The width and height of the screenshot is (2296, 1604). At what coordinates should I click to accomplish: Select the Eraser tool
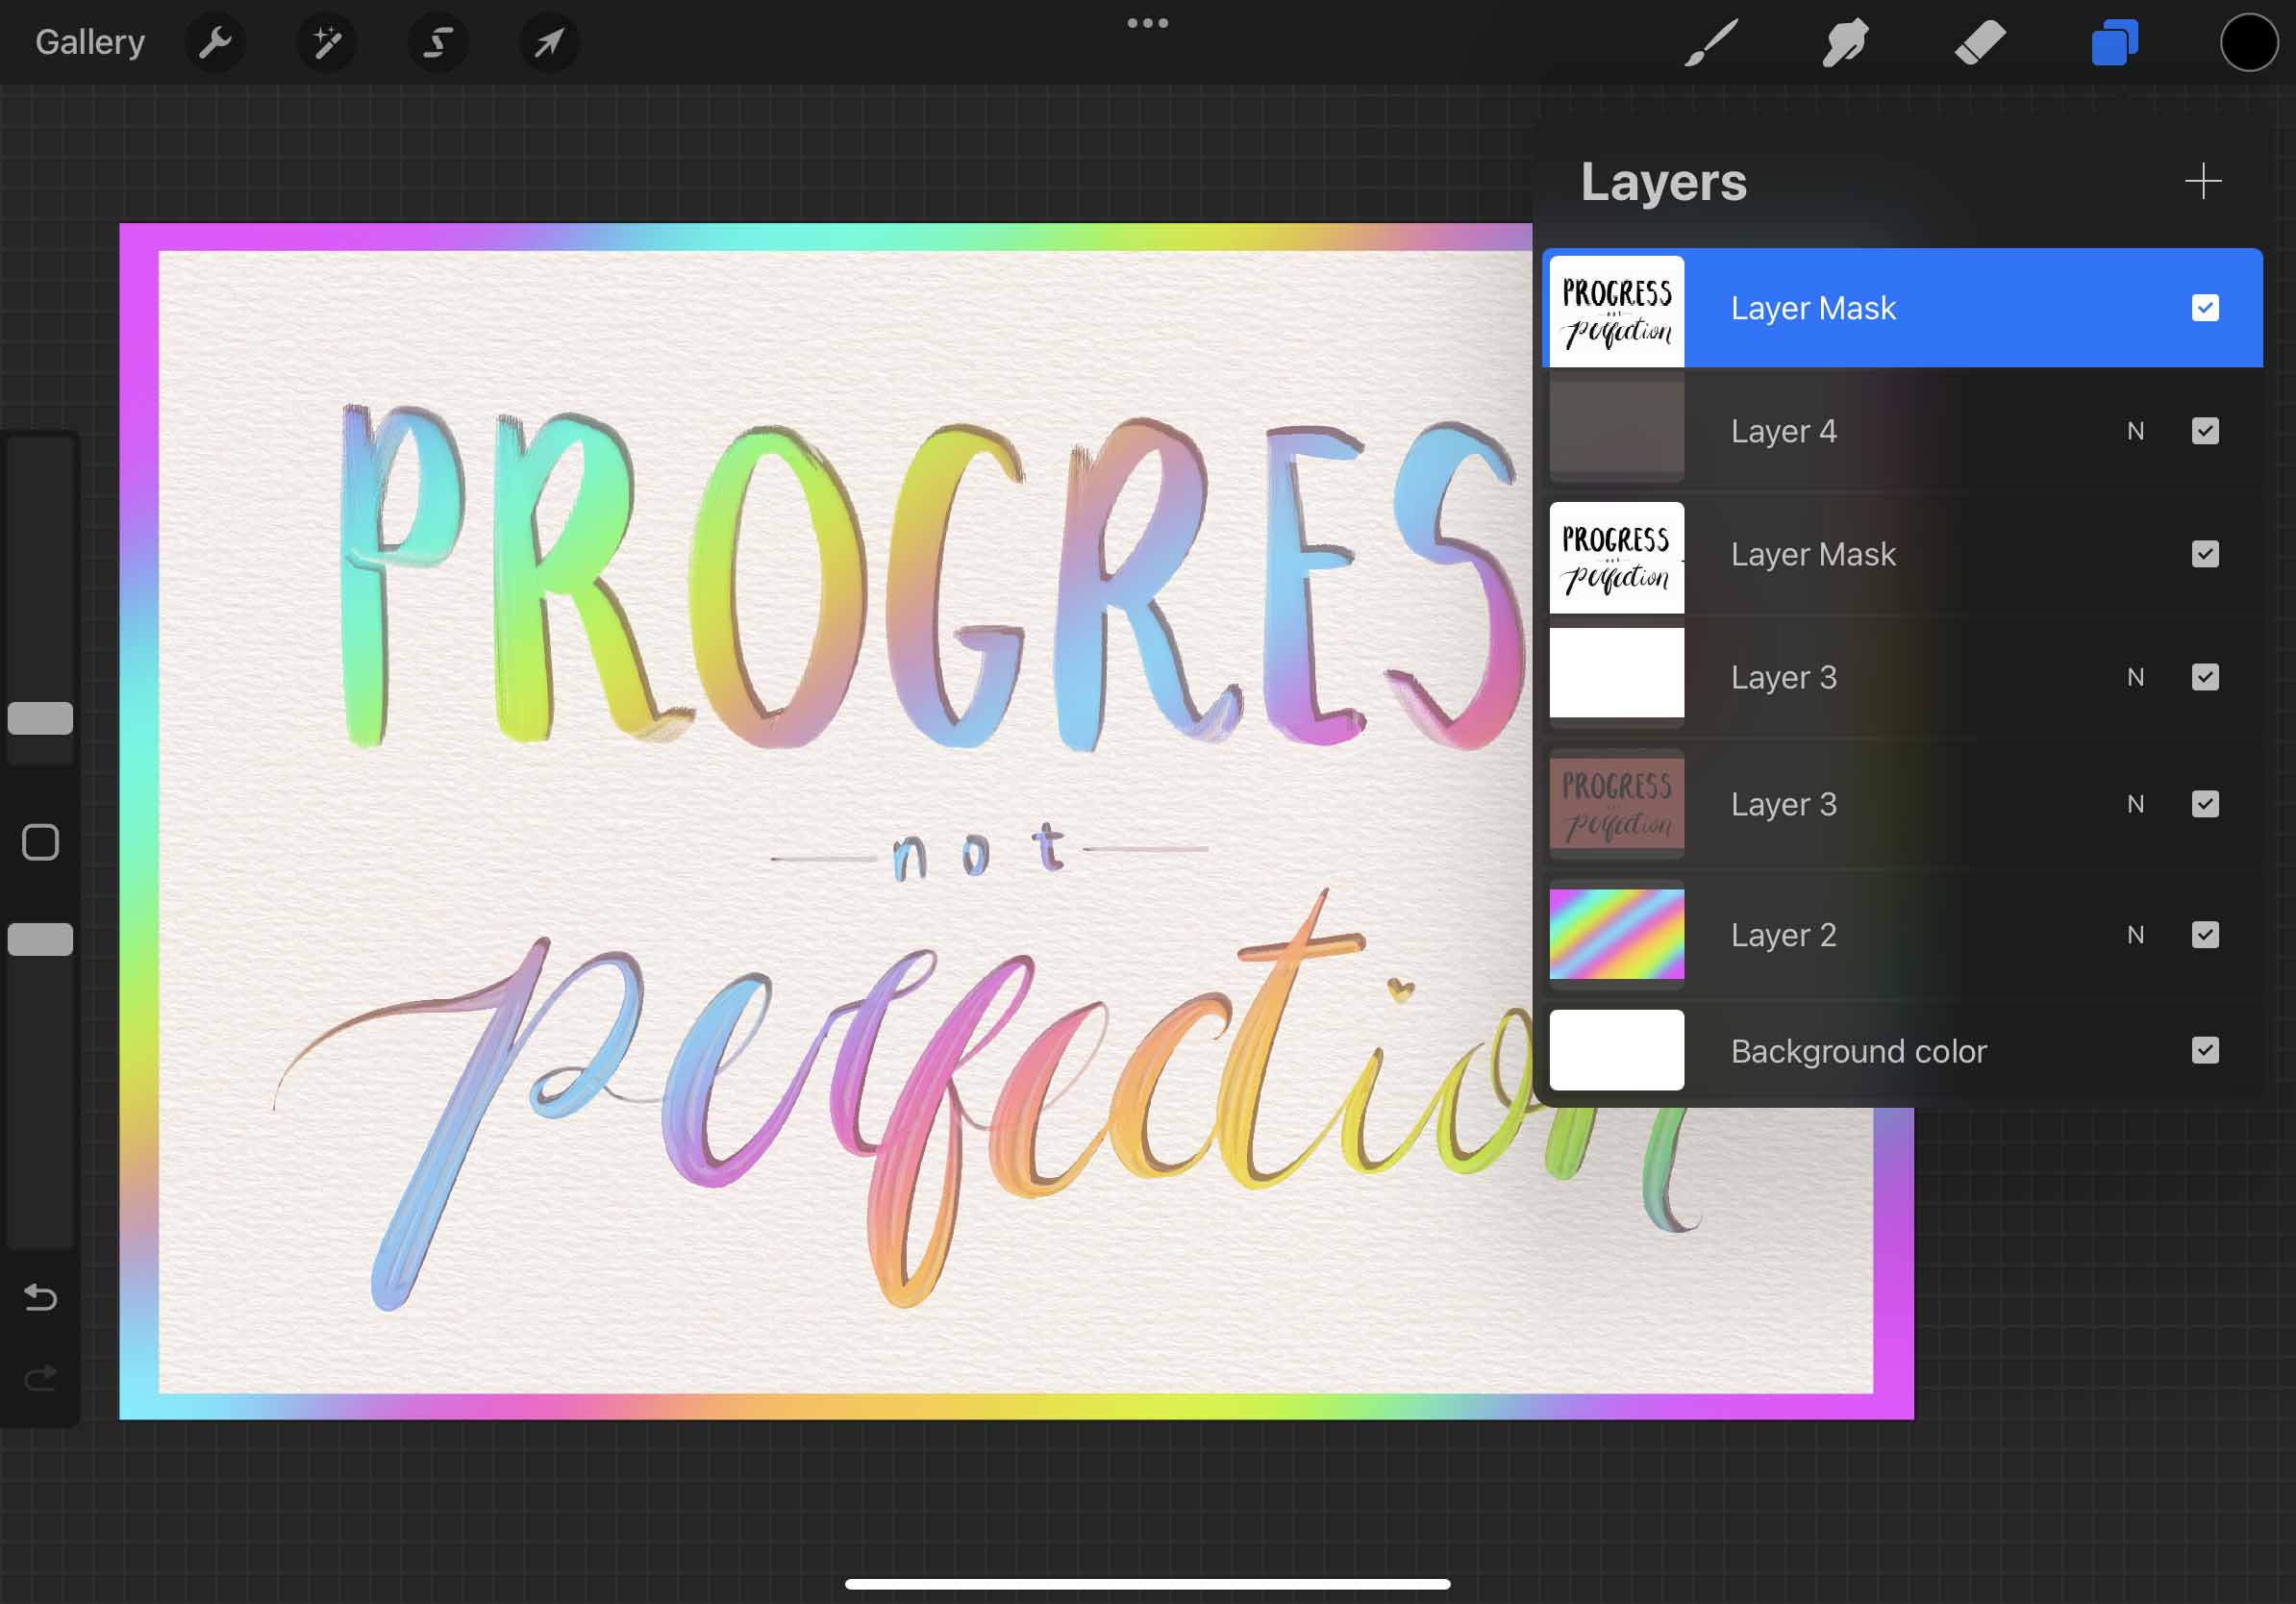[1979, 42]
